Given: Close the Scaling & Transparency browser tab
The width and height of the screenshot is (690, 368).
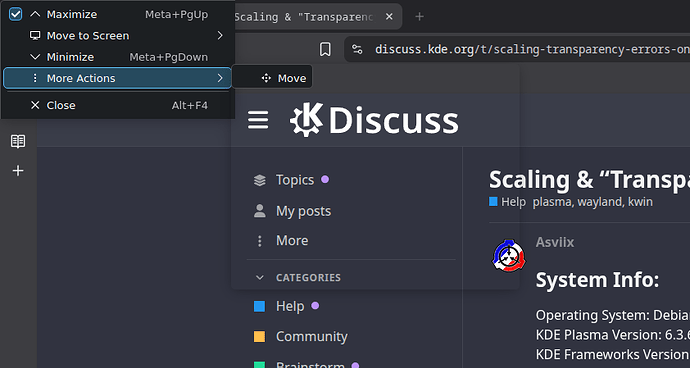Looking at the screenshot, I should coord(389,17).
